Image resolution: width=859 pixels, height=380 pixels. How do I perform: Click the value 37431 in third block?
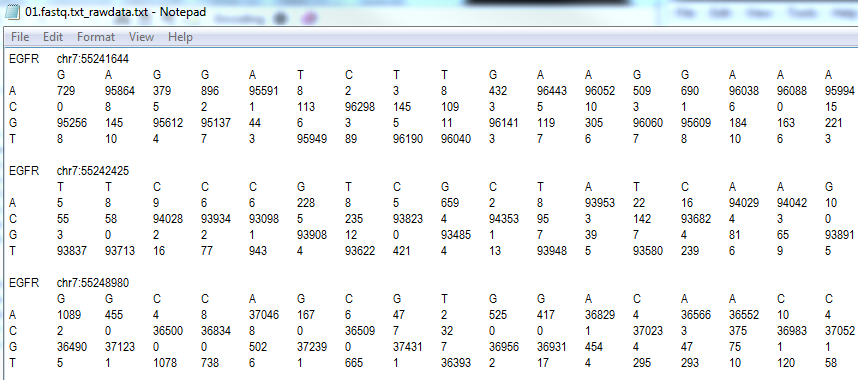coord(408,347)
